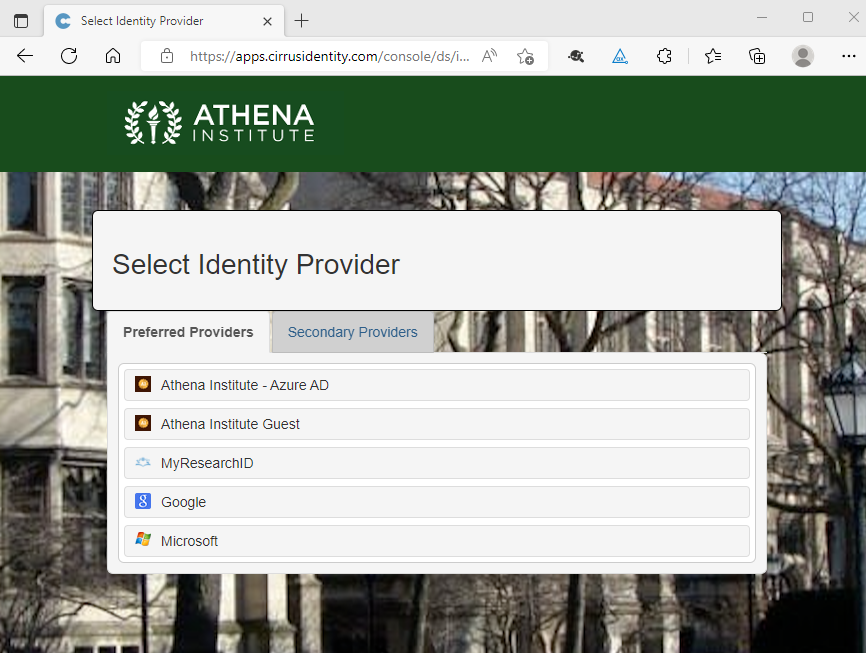View site information via padlock icon
866x653 pixels.
pyautogui.click(x=167, y=56)
